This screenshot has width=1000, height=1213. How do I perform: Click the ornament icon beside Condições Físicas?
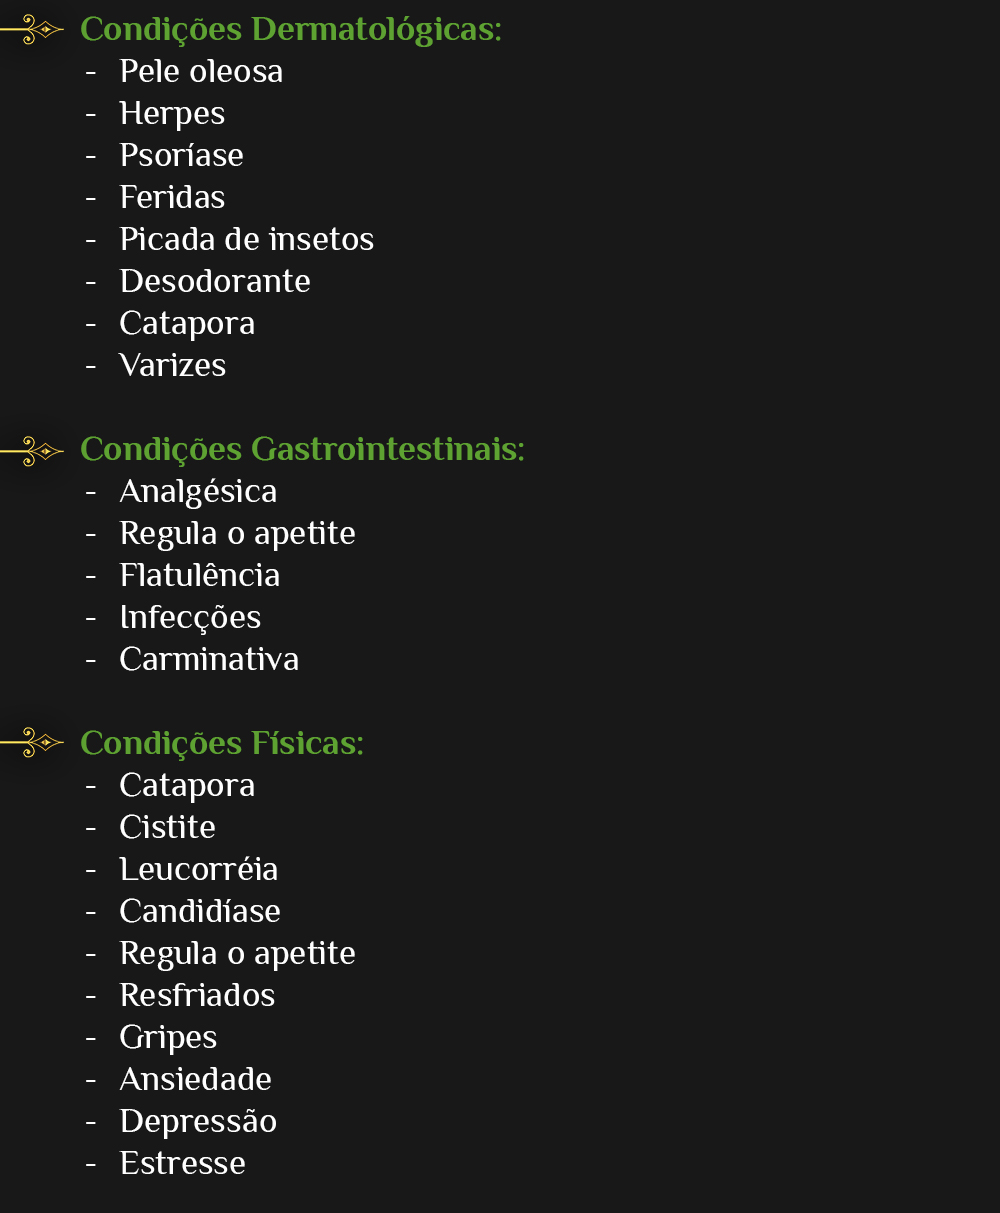[32, 743]
